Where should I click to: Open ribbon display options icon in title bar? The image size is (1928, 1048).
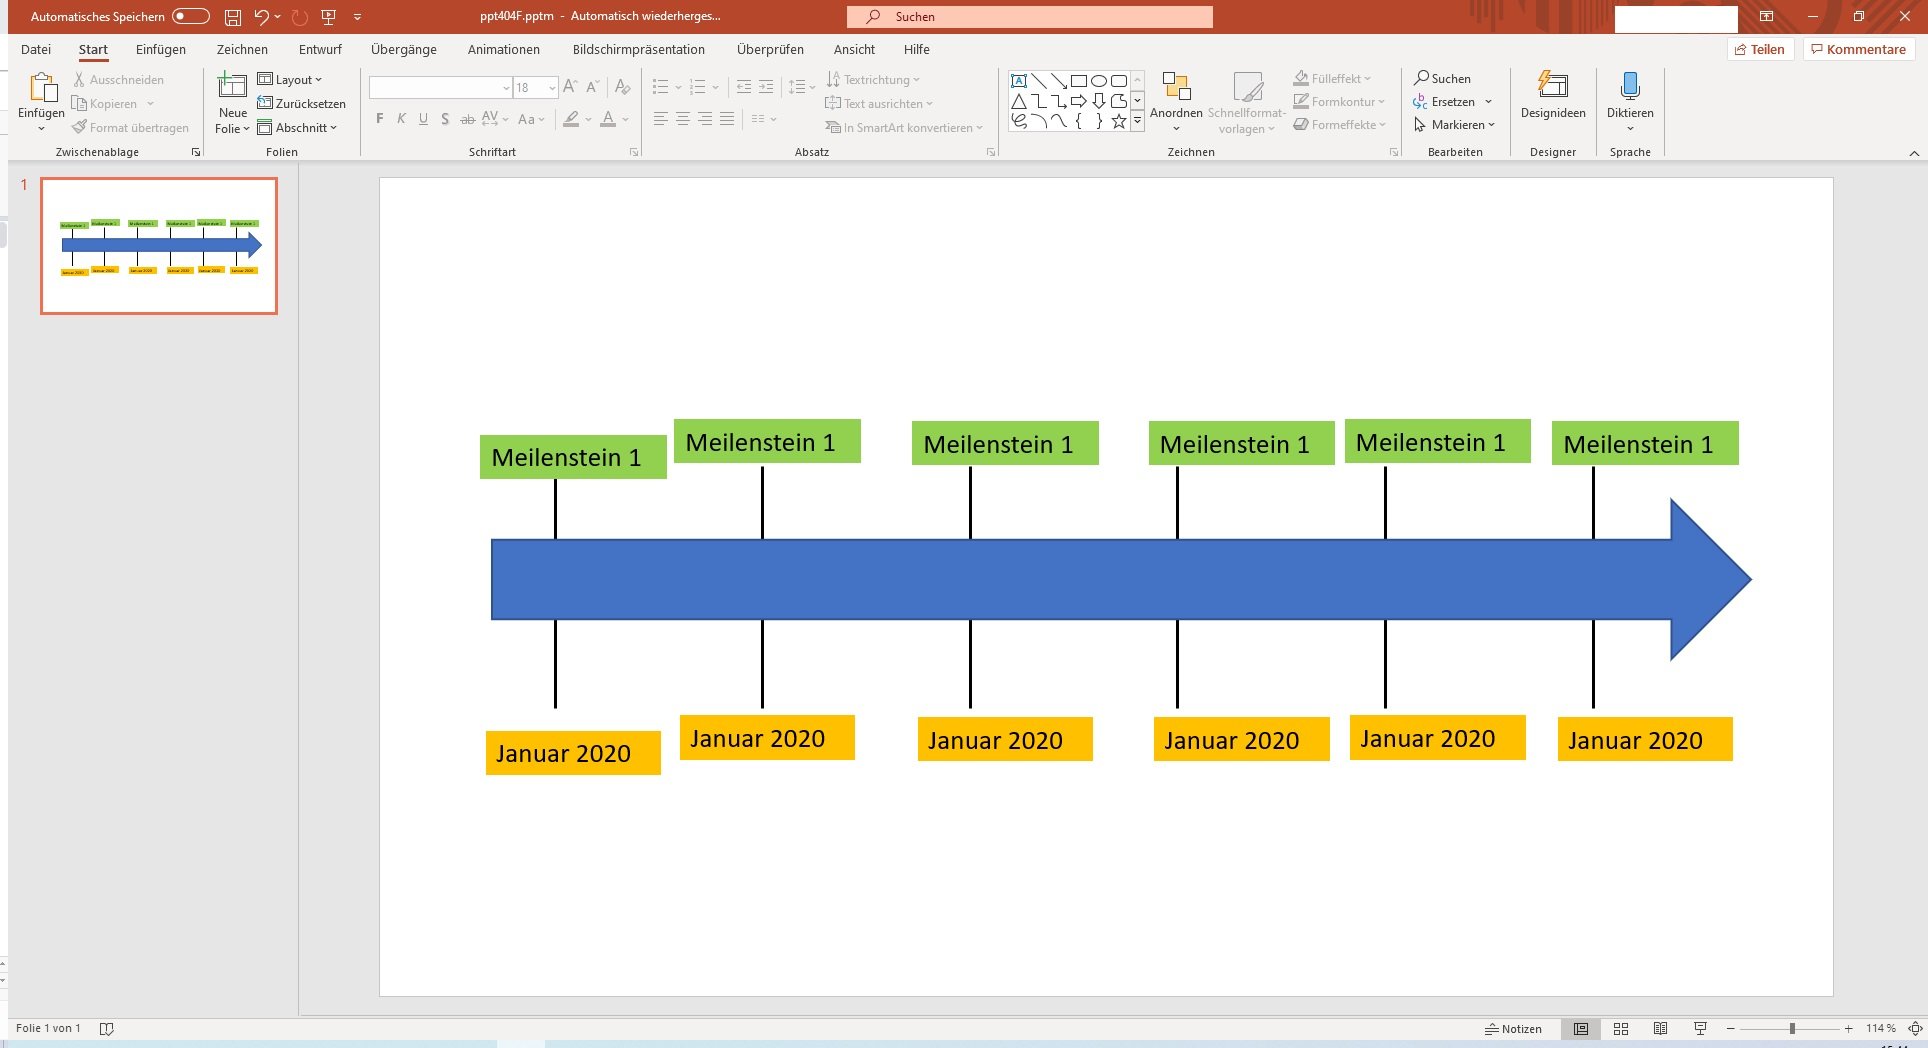click(x=1767, y=17)
